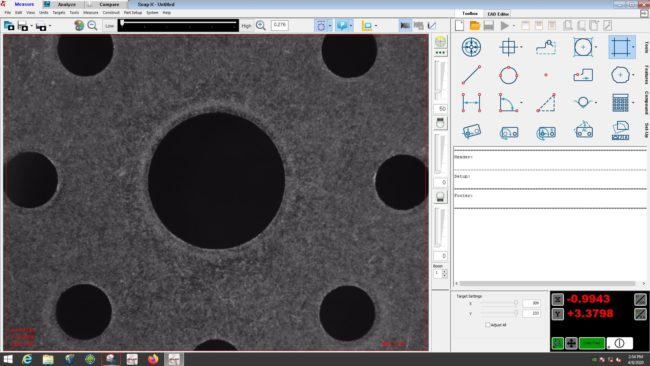Expand the run program dropdown arrow

tap(514, 26)
